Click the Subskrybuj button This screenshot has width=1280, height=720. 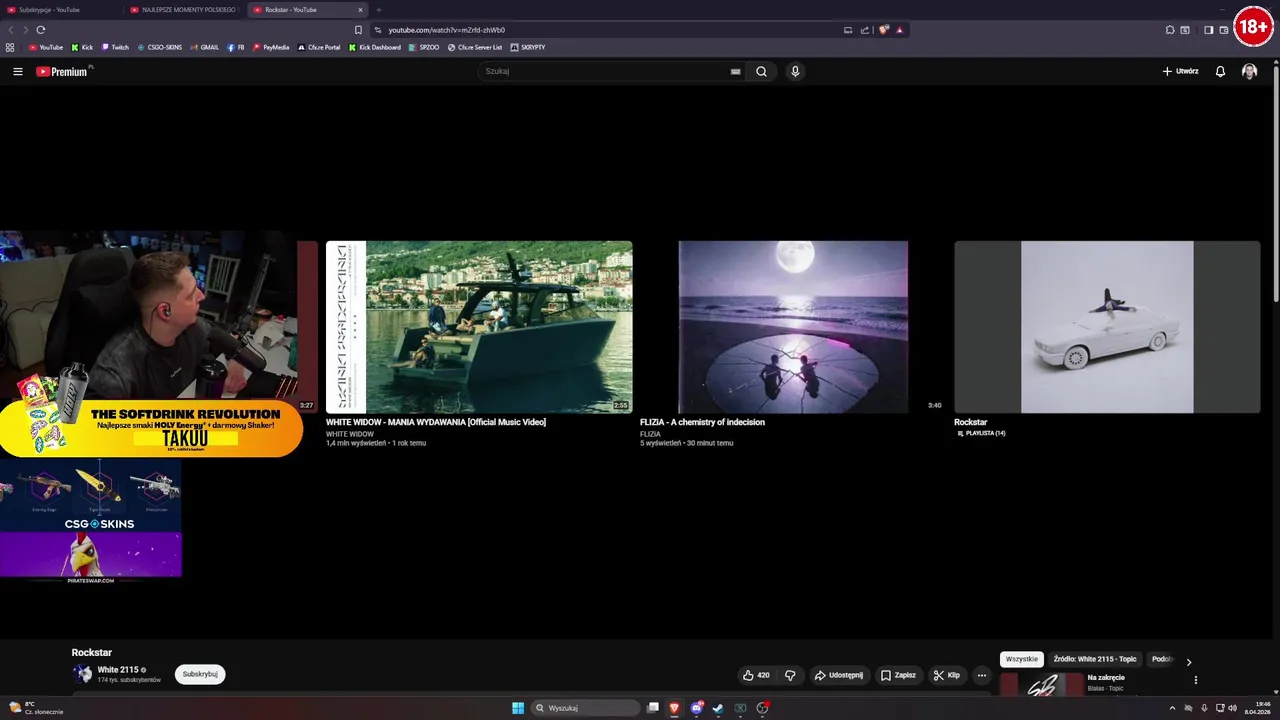point(200,675)
